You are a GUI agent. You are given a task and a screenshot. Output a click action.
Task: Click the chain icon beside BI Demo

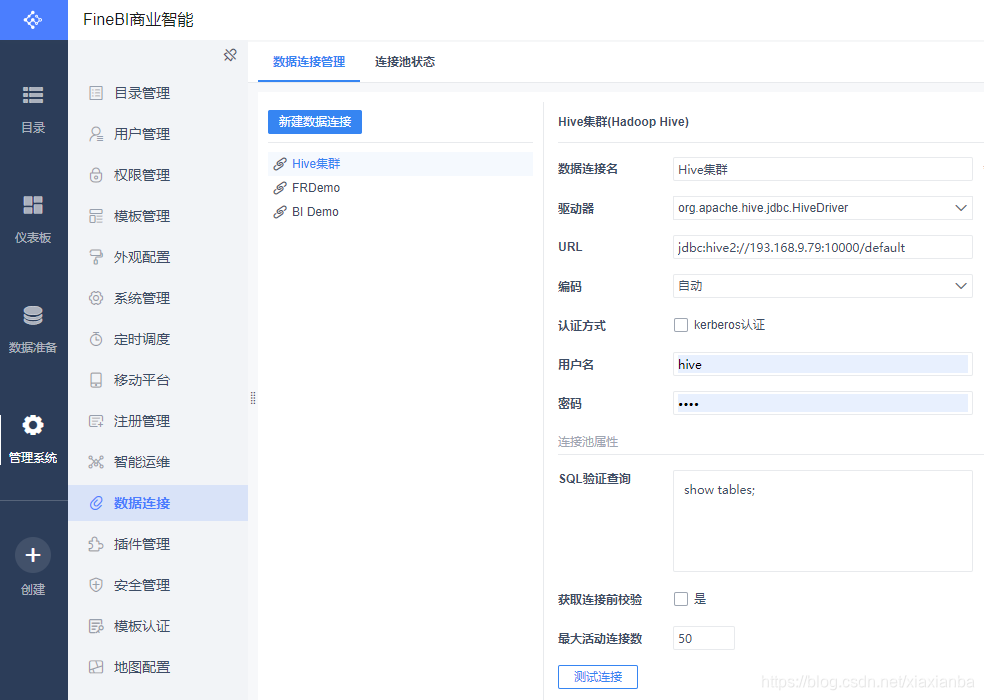click(x=280, y=212)
